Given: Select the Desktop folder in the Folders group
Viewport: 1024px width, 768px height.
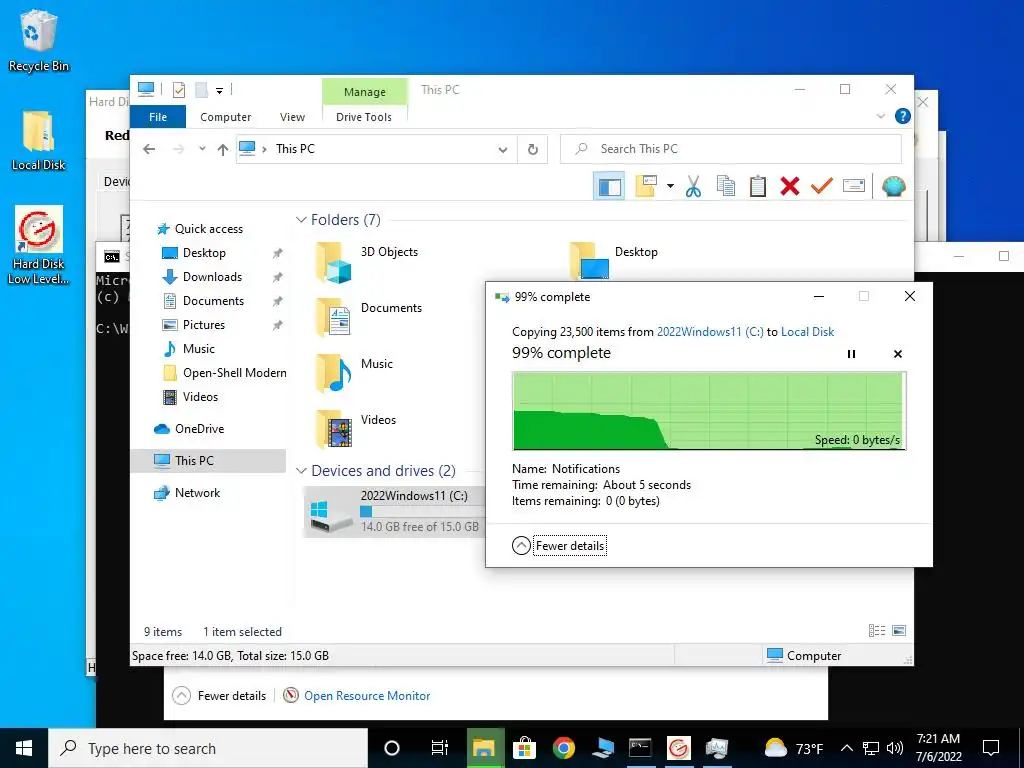Looking at the screenshot, I should click(x=613, y=259).
